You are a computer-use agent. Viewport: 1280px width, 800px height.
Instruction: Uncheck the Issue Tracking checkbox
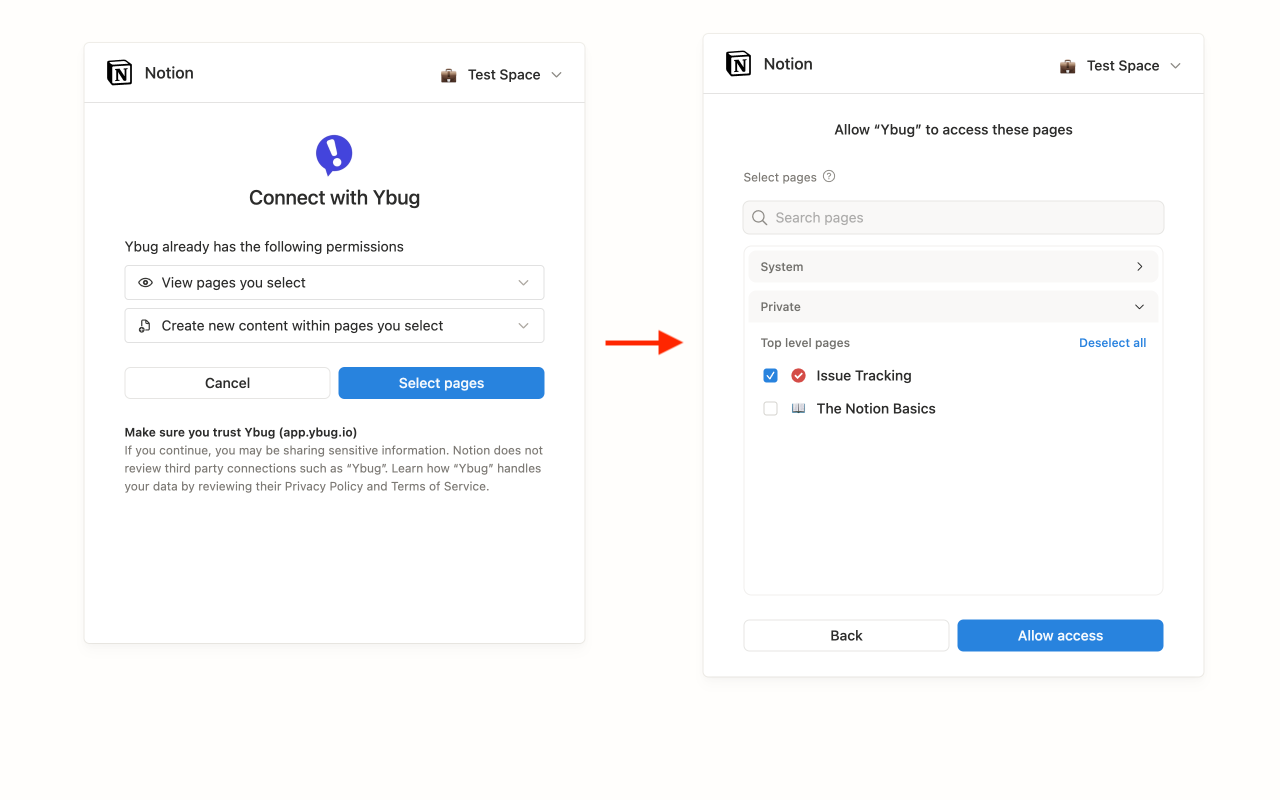click(x=770, y=376)
